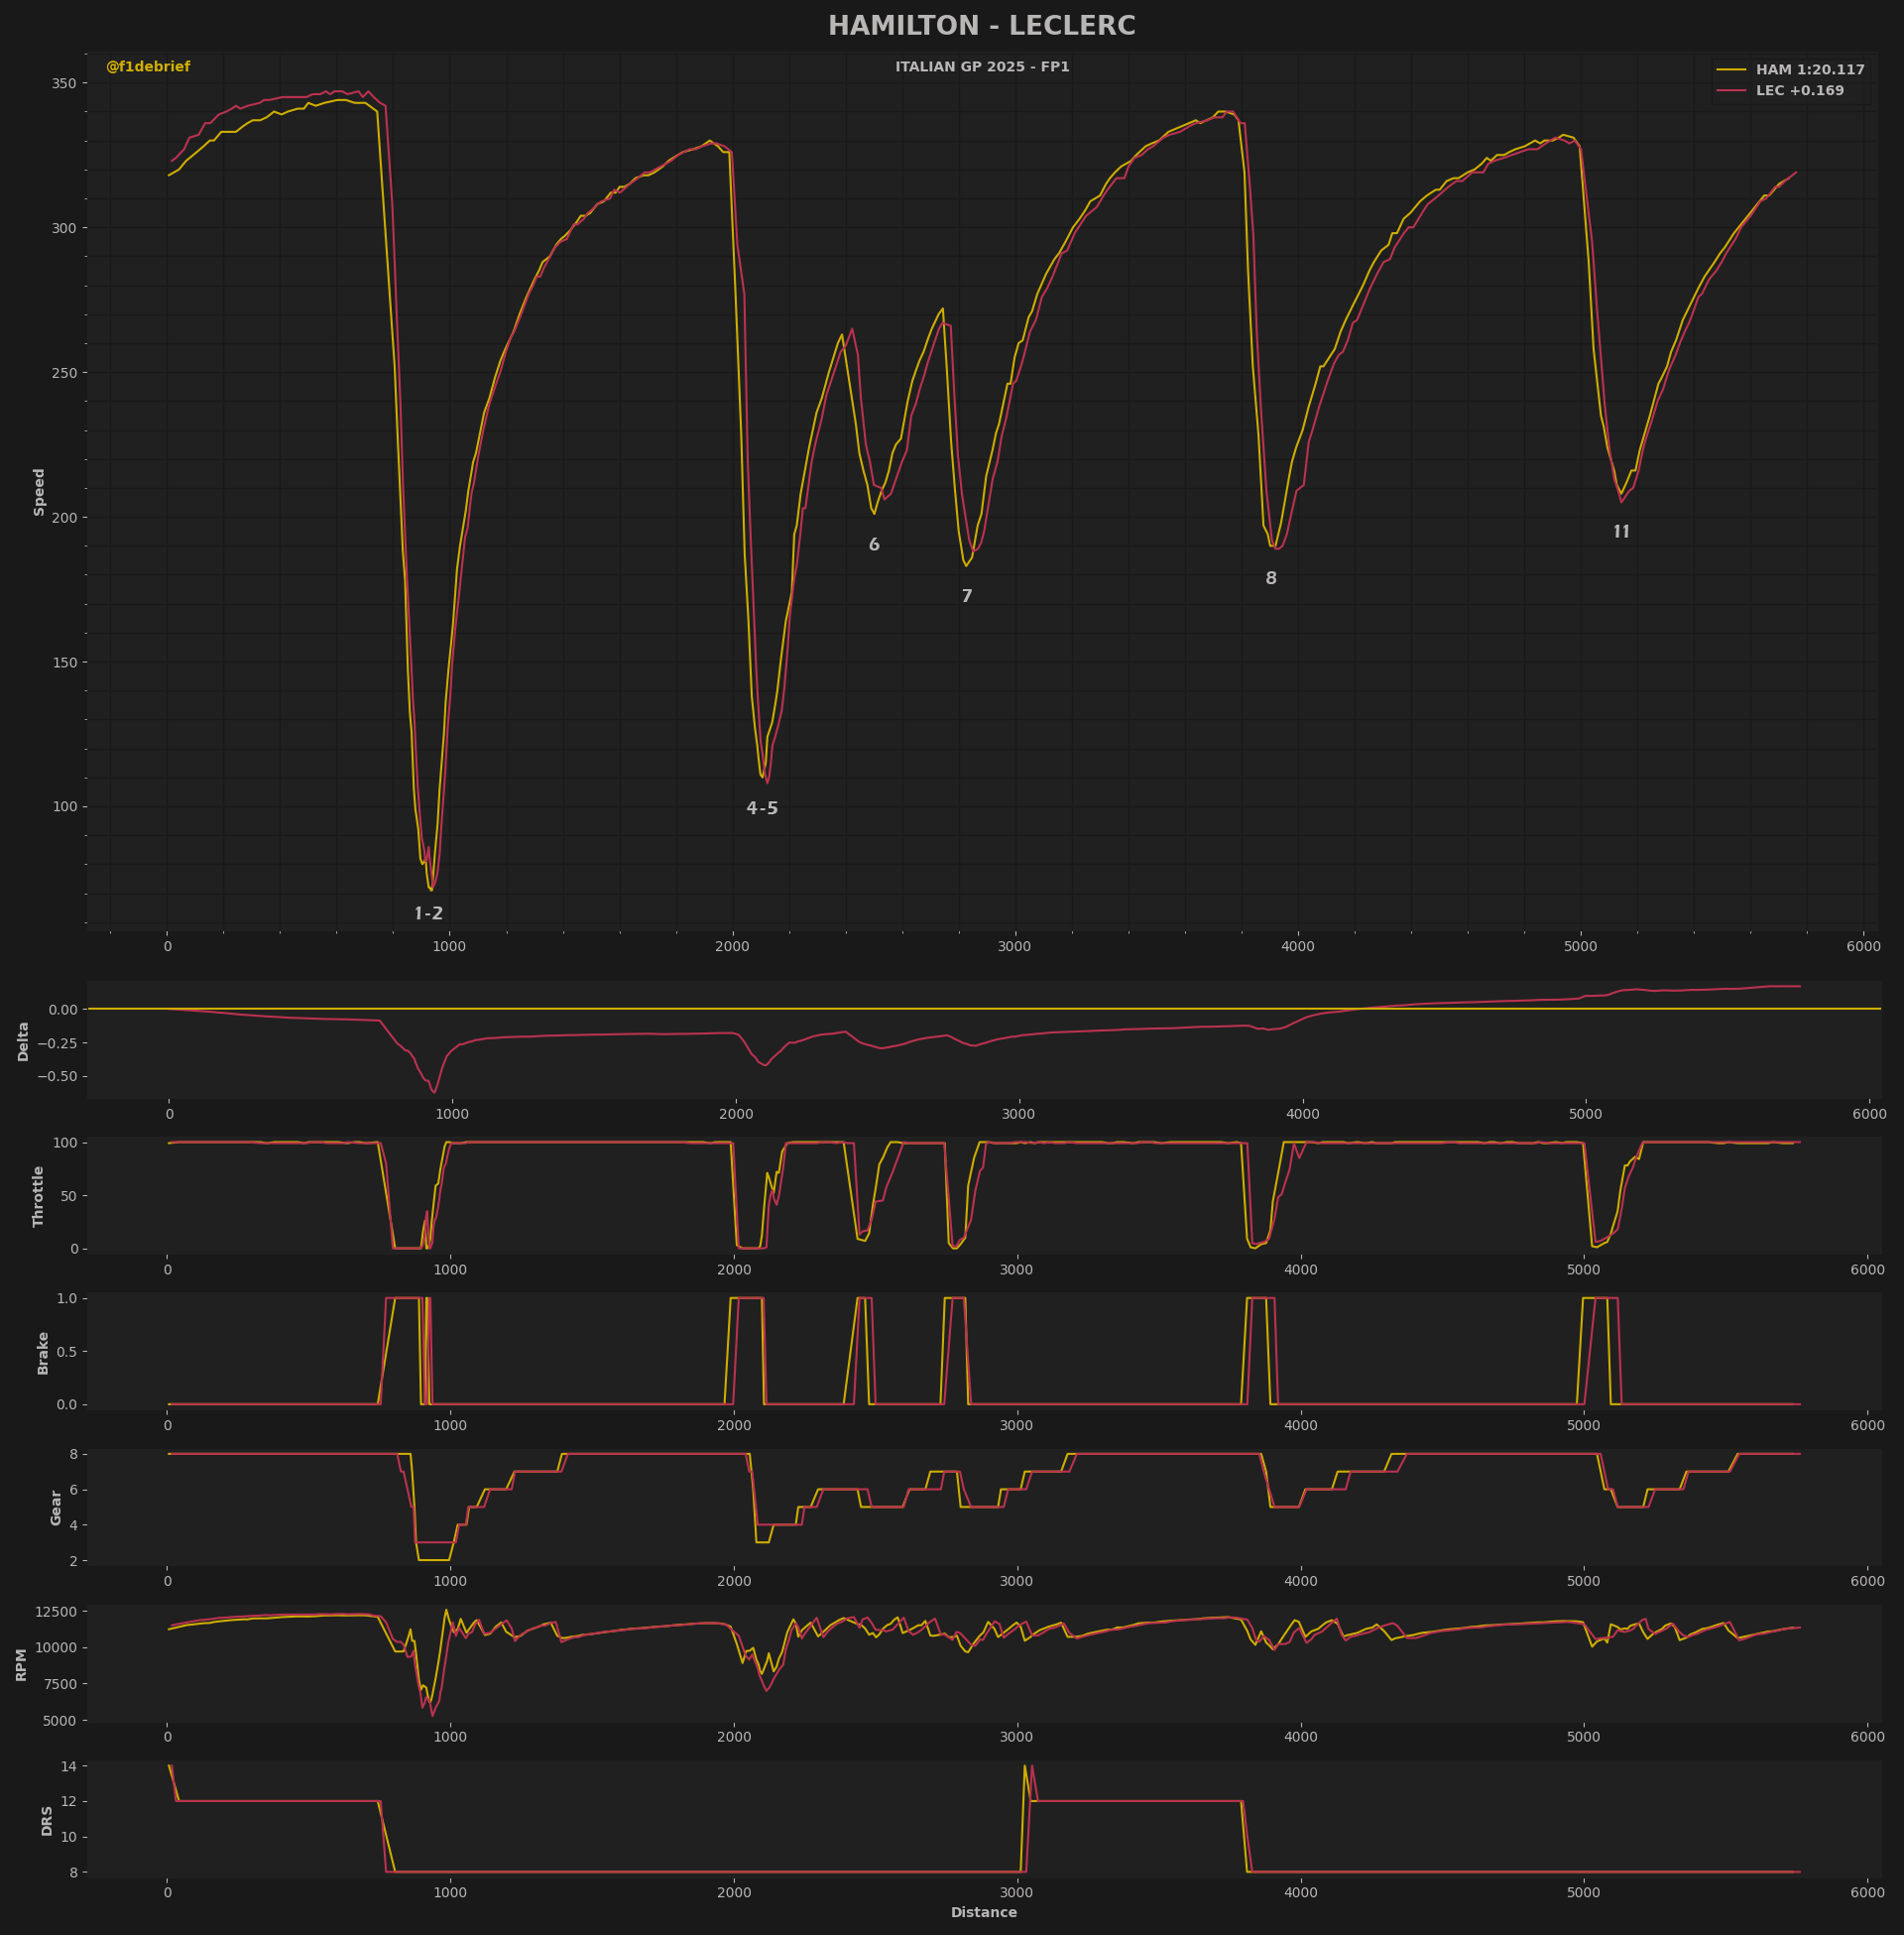The width and height of the screenshot is (1904, 1935).
Task: Click the corner 1-2 label
Action: (x=428, y=913)
